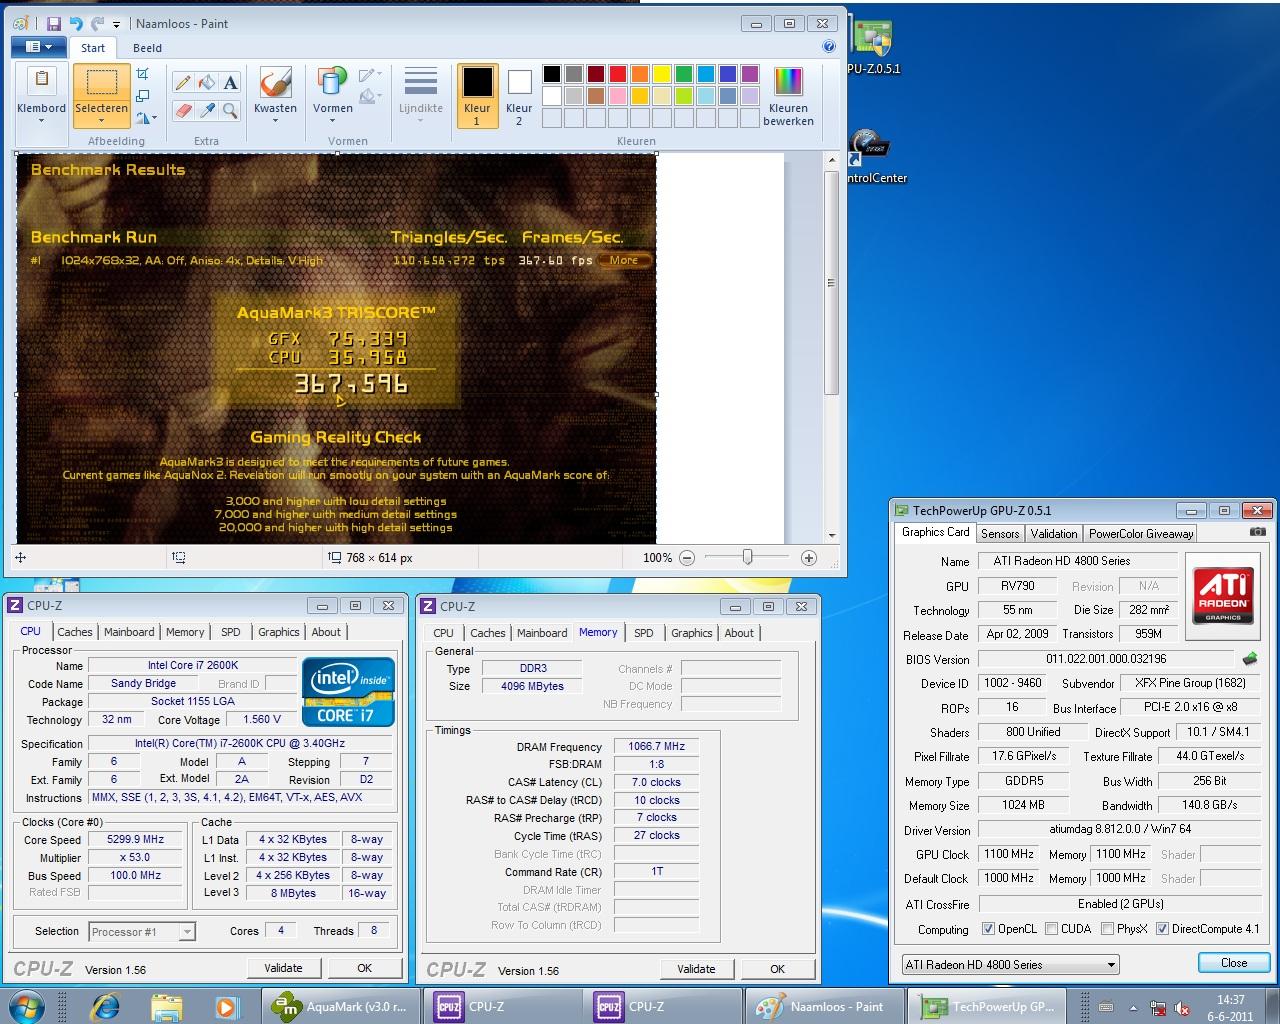
Task: Open About tab in left CPU-Z window
Action: click(x=326, y=632)
